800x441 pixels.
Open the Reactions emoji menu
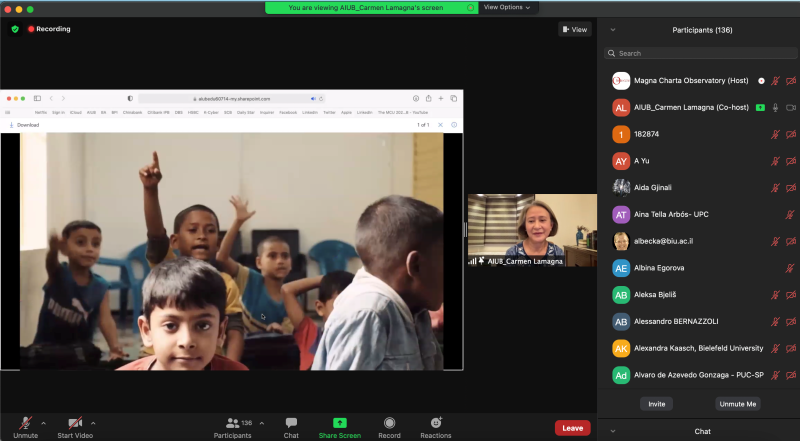(x=435, y=423)
